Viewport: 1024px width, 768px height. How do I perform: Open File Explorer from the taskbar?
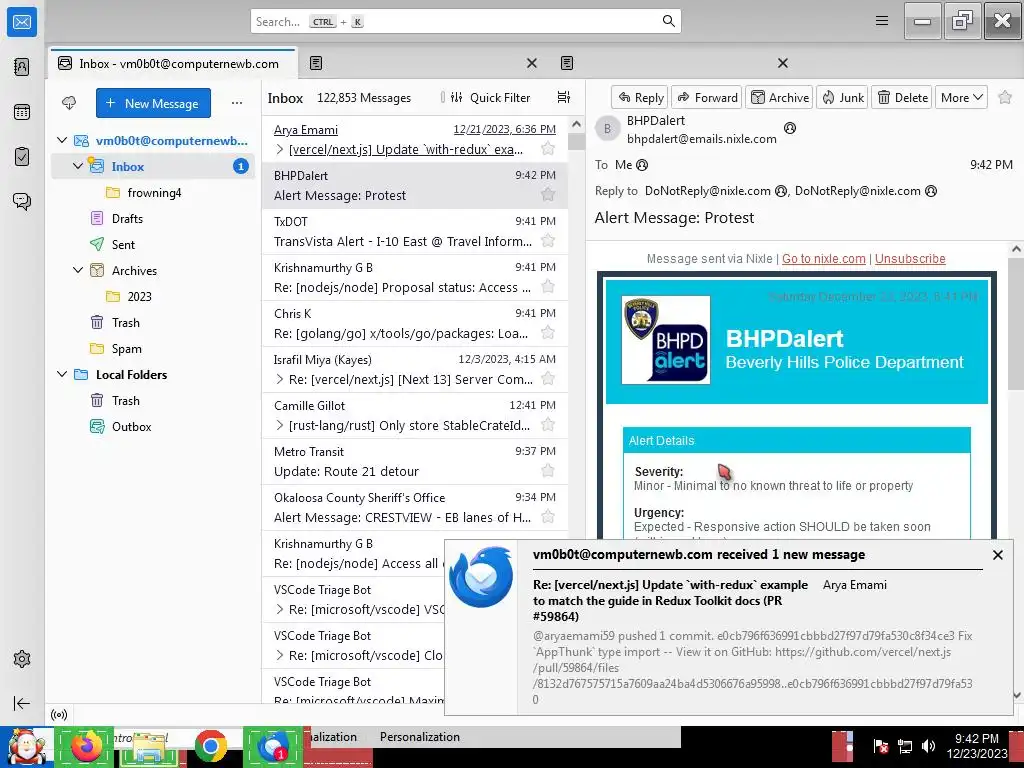click(x=148, y=746)
